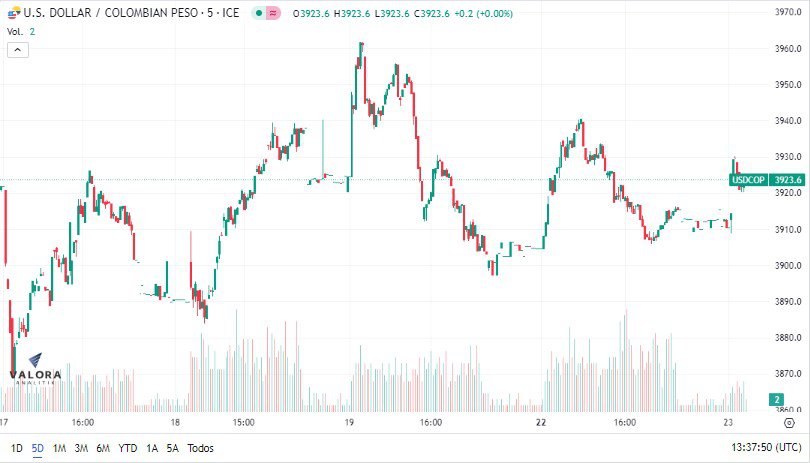810x463 pixels.
Task: Click the USD/COP flag symbol icon
Action: [14, 12]
